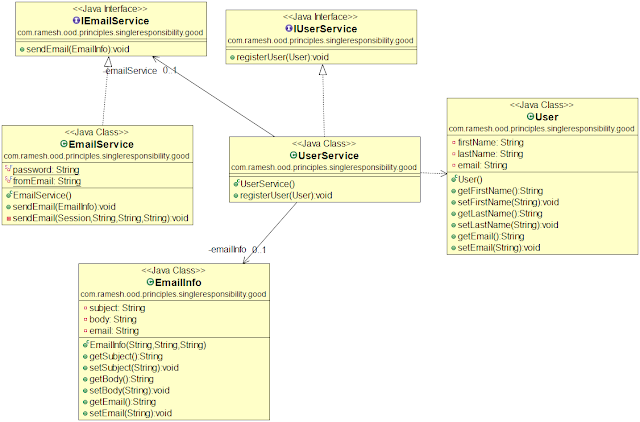
Task: Click the public method icon beside setLastName(String):void
Action: point(453,225)
